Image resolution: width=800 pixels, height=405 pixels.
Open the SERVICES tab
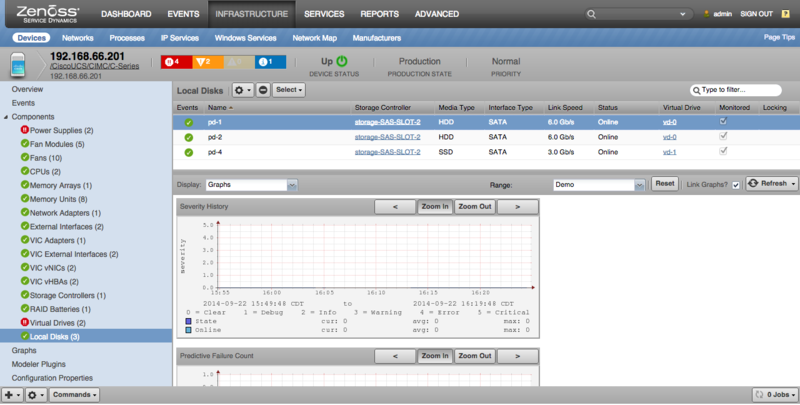pyautogui.click(x=324, y=14)
